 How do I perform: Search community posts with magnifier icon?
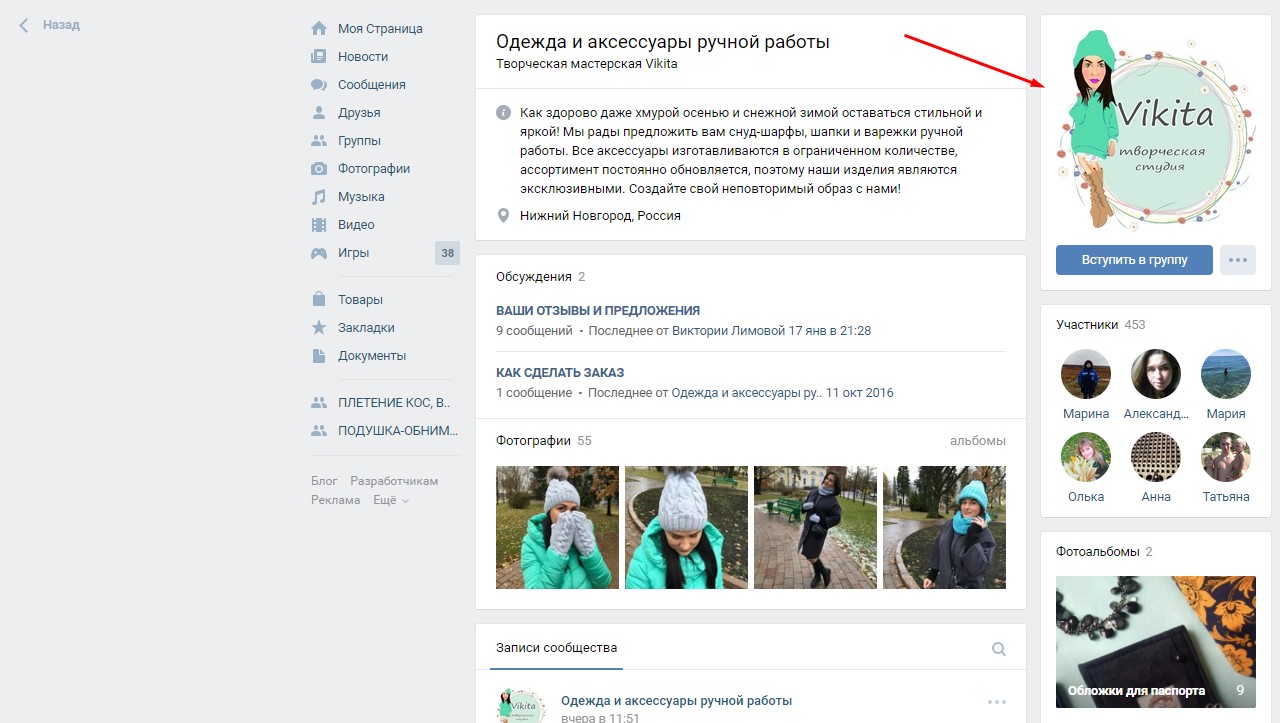point(998,649)
